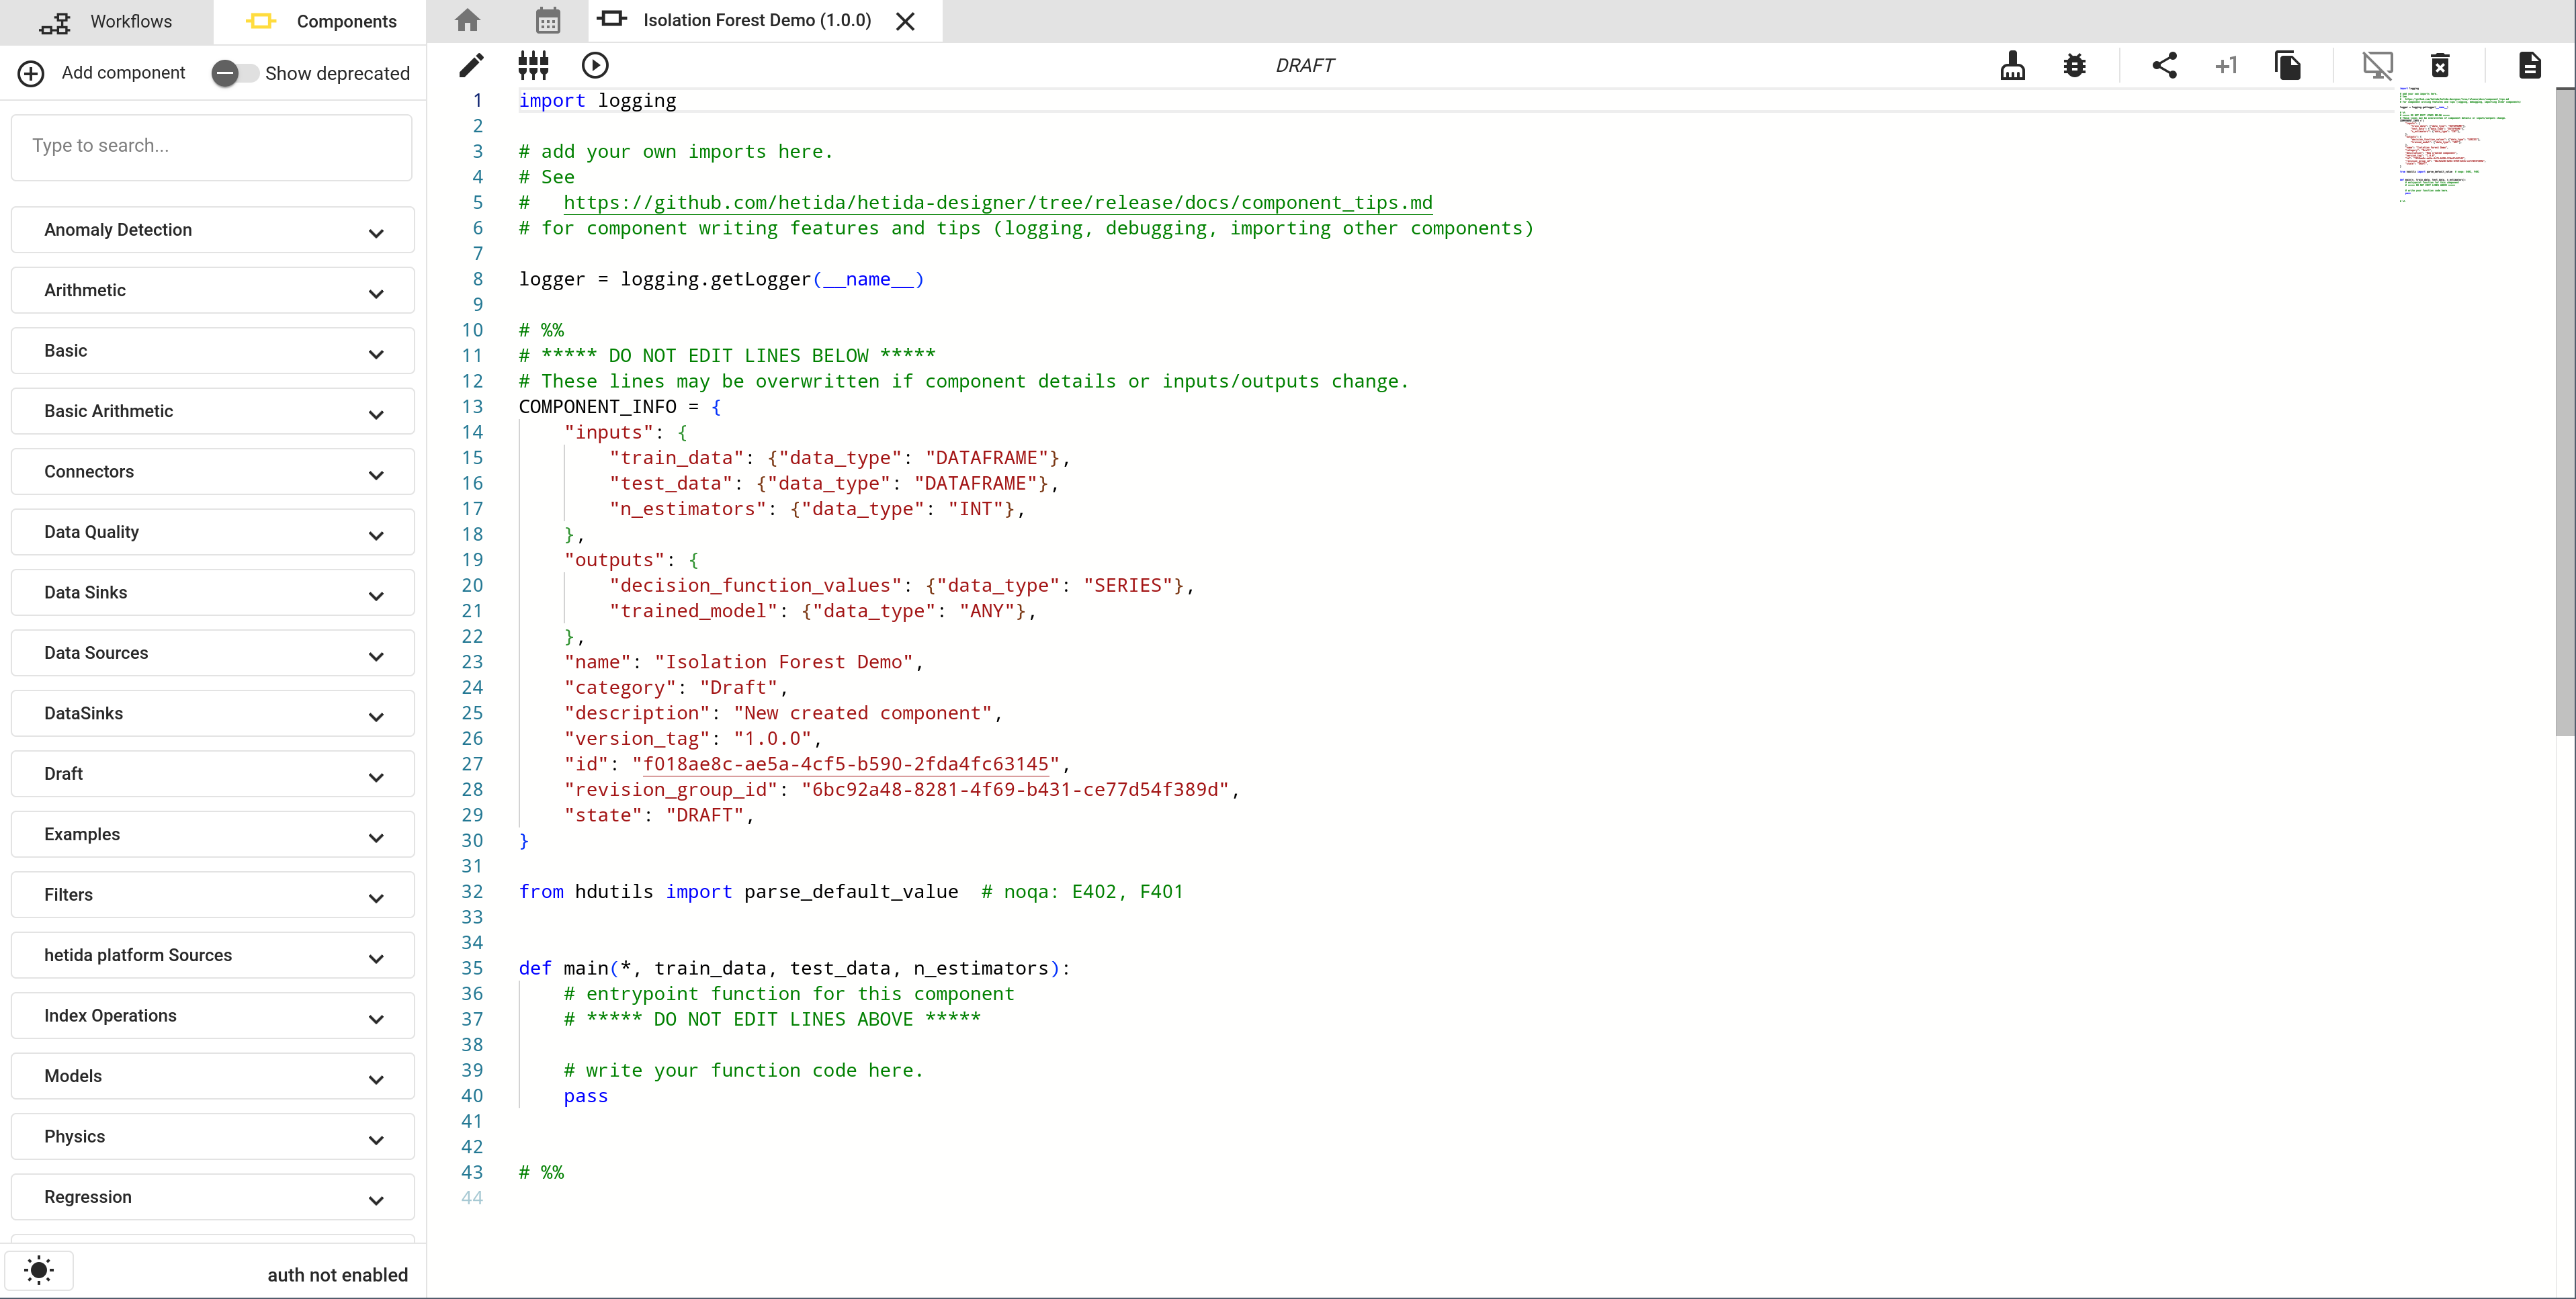Screen dimensions: 2576x1299
Task: Toggle the Show deprecated switch
Action: (x=234, y=73)
